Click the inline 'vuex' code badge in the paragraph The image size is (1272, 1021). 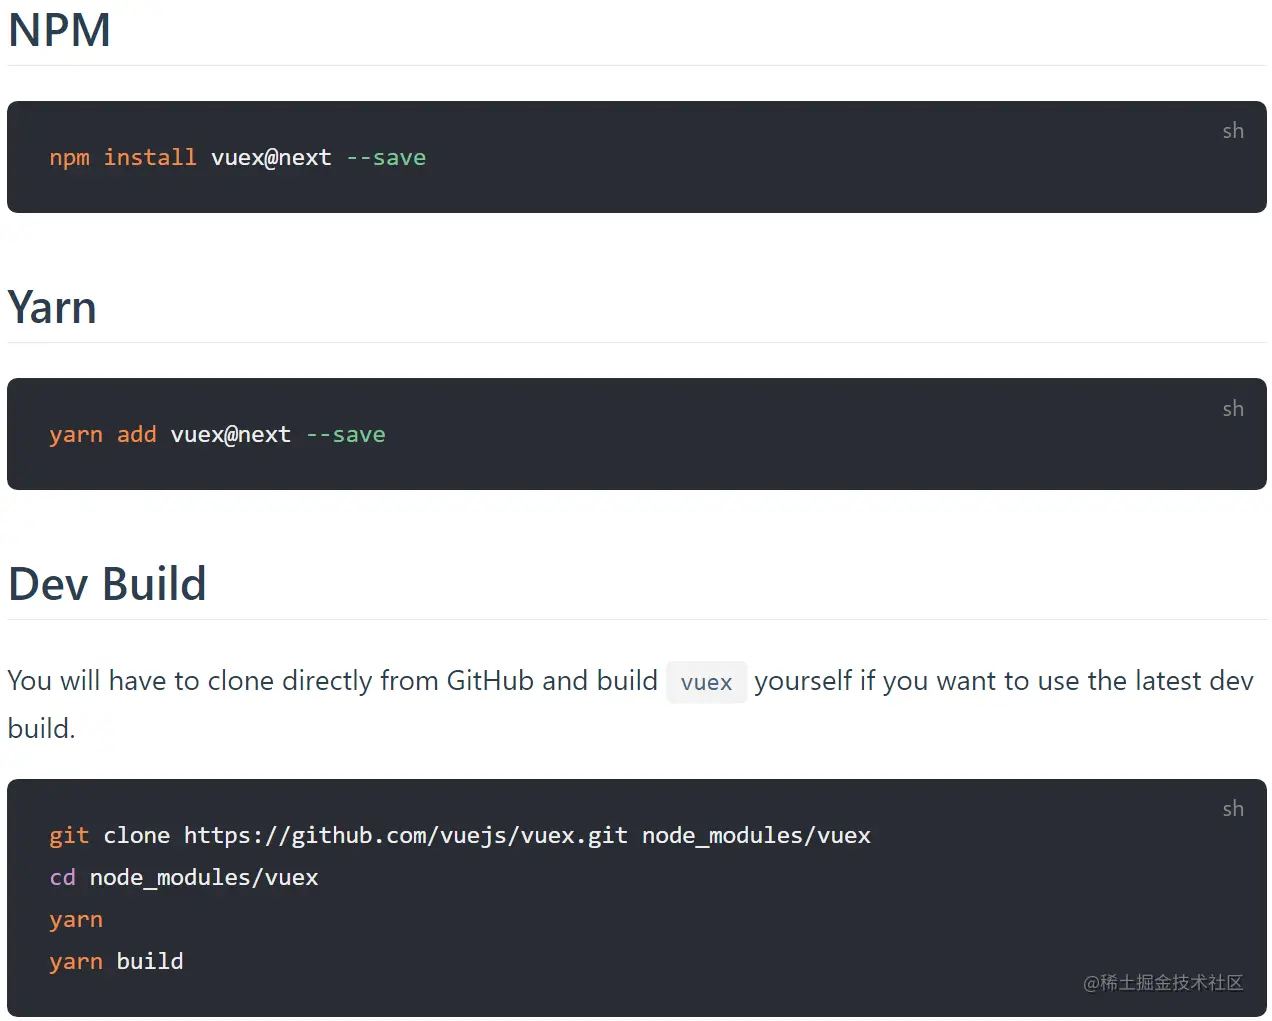tap(706, 683)
